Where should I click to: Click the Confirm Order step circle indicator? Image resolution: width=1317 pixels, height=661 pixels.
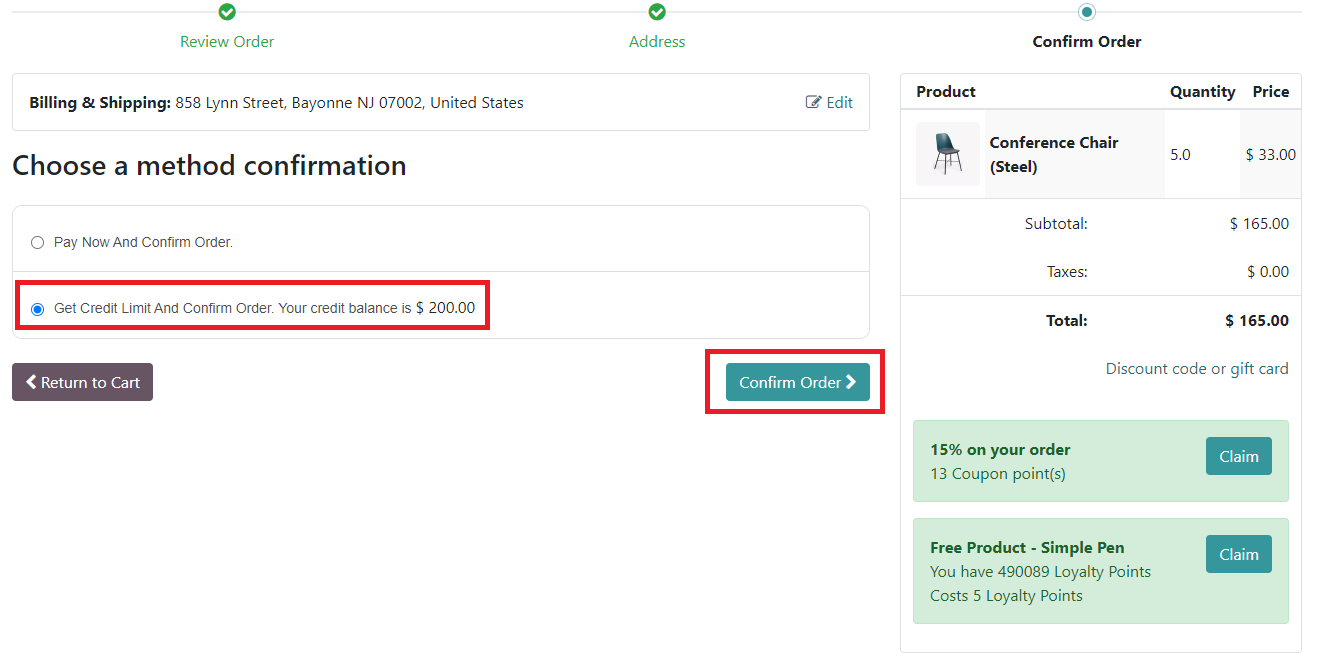tap(1087, 12)
